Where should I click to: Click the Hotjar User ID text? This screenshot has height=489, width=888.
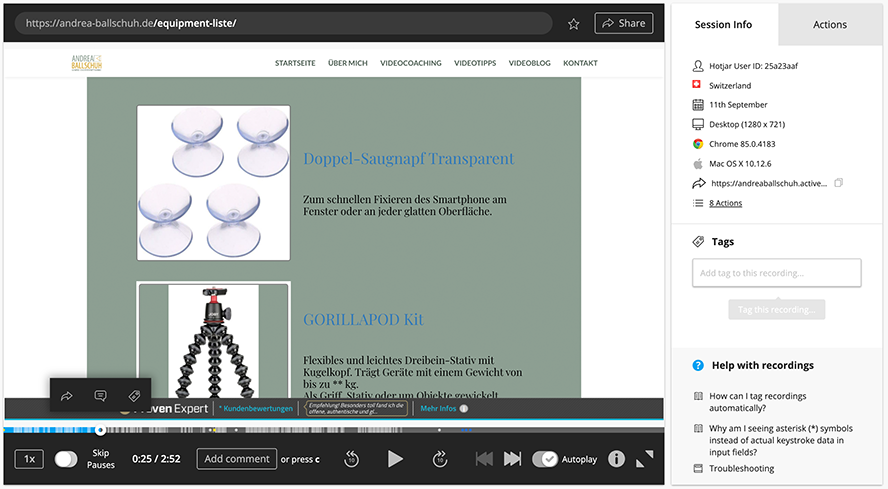point(753,66)
